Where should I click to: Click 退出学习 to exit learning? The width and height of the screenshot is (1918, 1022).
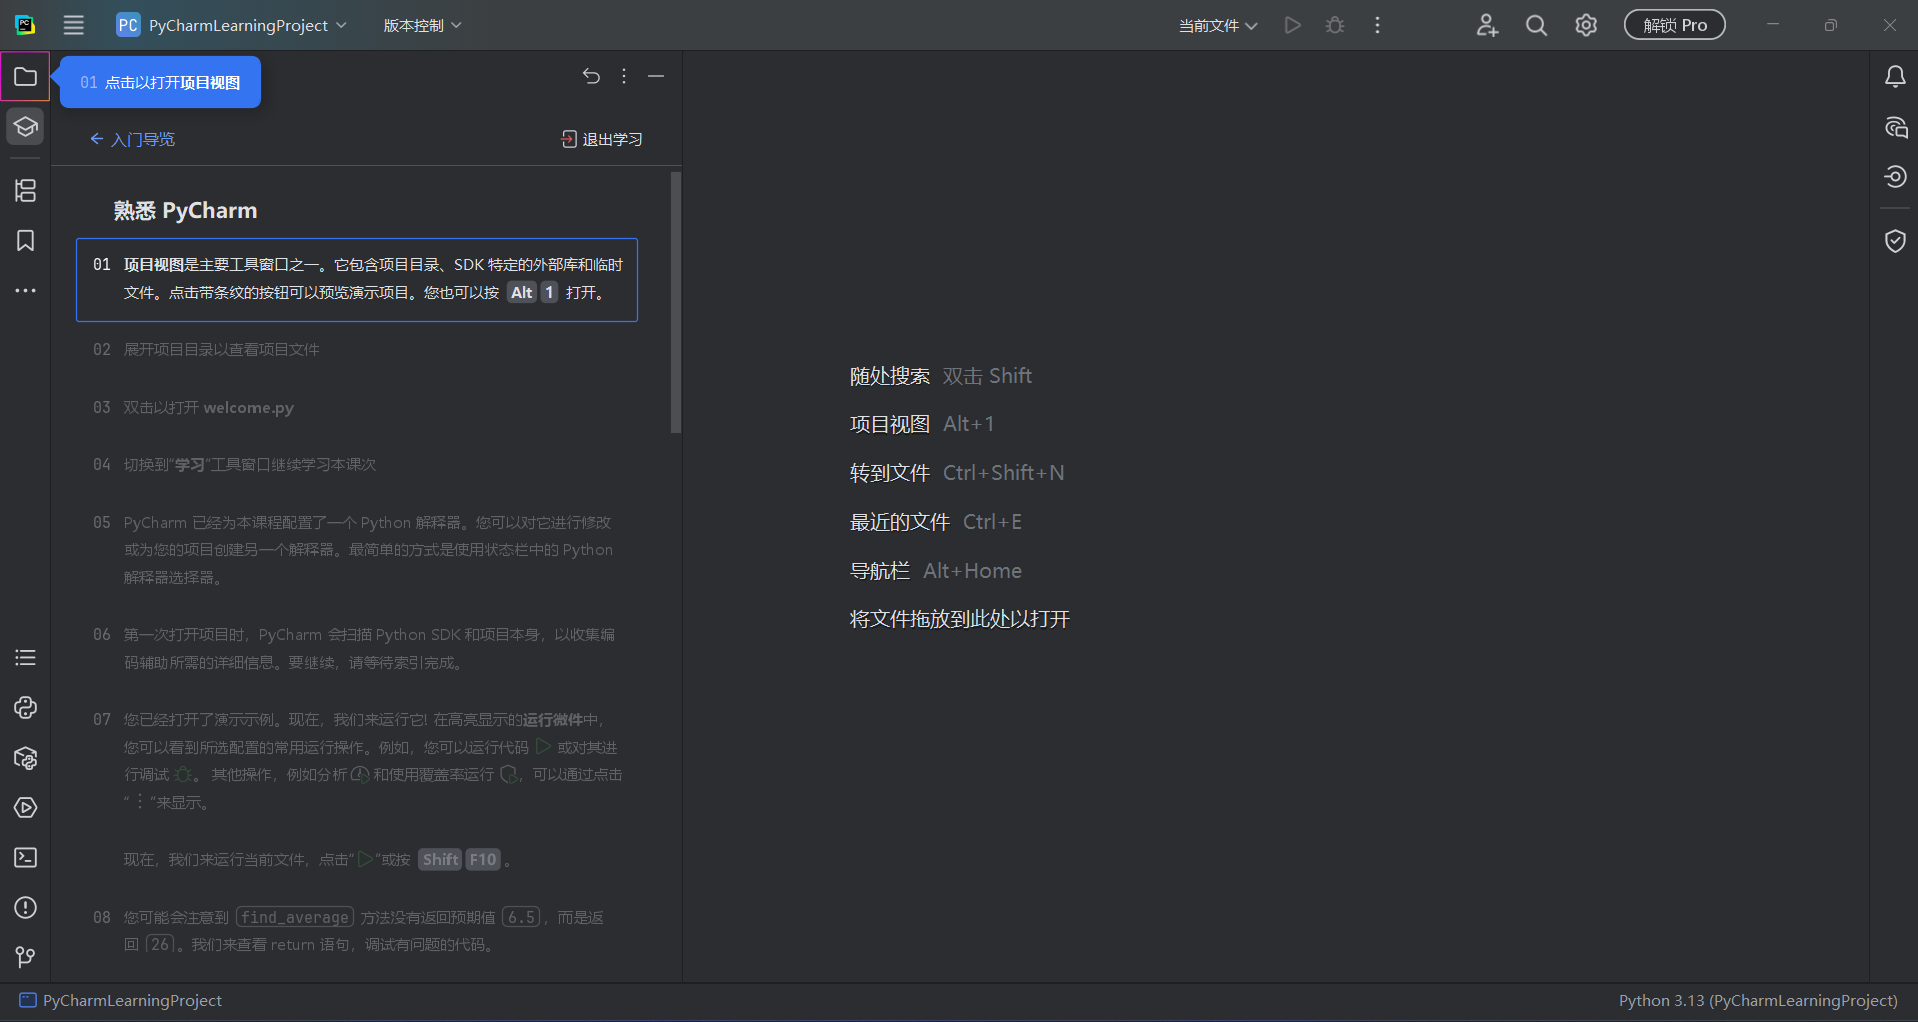[x=601, y=139]
